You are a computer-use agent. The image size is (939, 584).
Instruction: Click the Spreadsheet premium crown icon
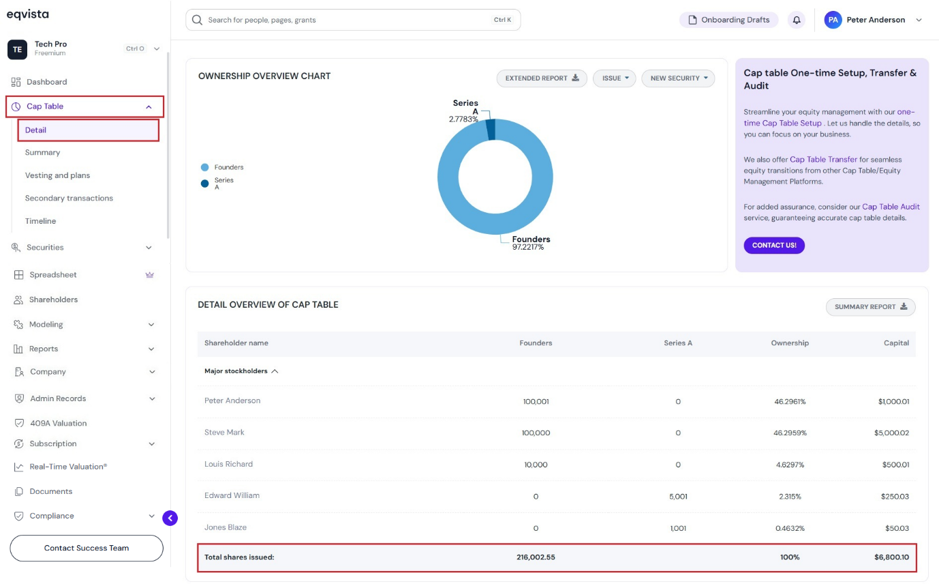[150, 275]
